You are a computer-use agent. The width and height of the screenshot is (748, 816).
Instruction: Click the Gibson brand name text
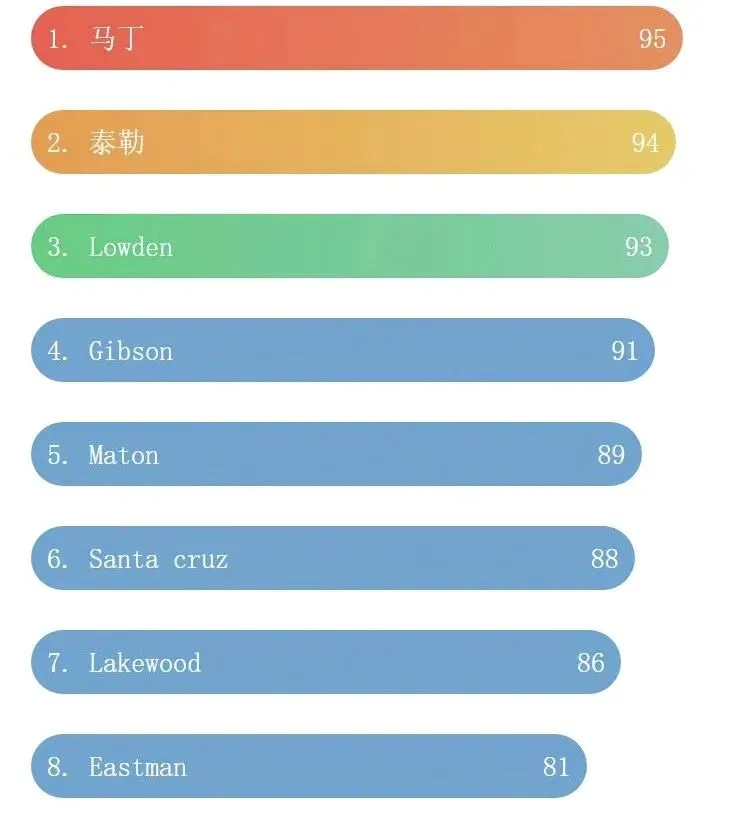click(131, 351)
